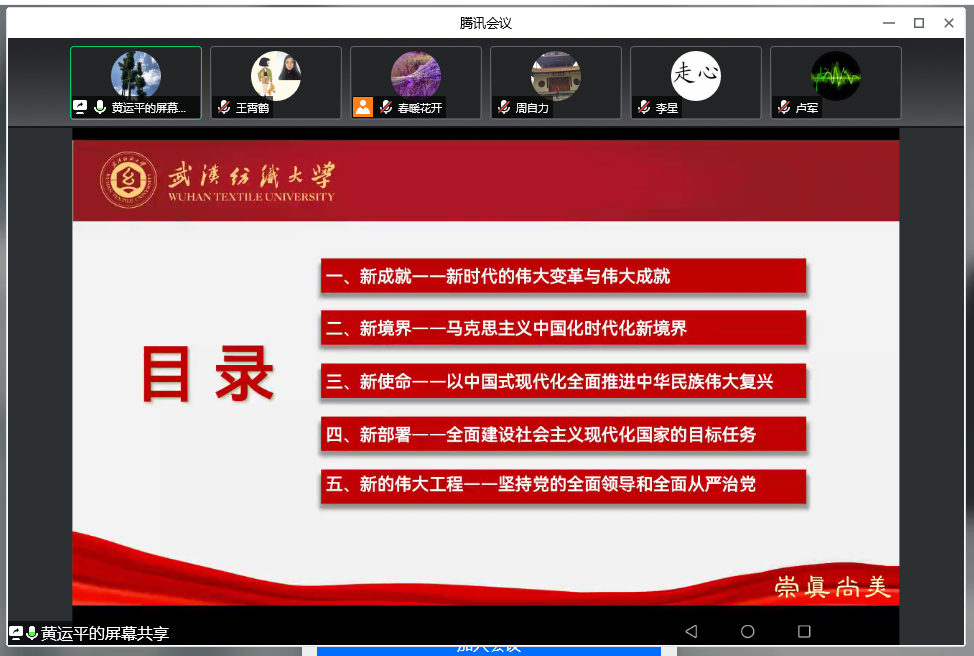Image resolution: width=974 pixels, height=656 pixels.
Task: Click the 五、新的伟大工程 agenda item
Action: tap(563, 486)
